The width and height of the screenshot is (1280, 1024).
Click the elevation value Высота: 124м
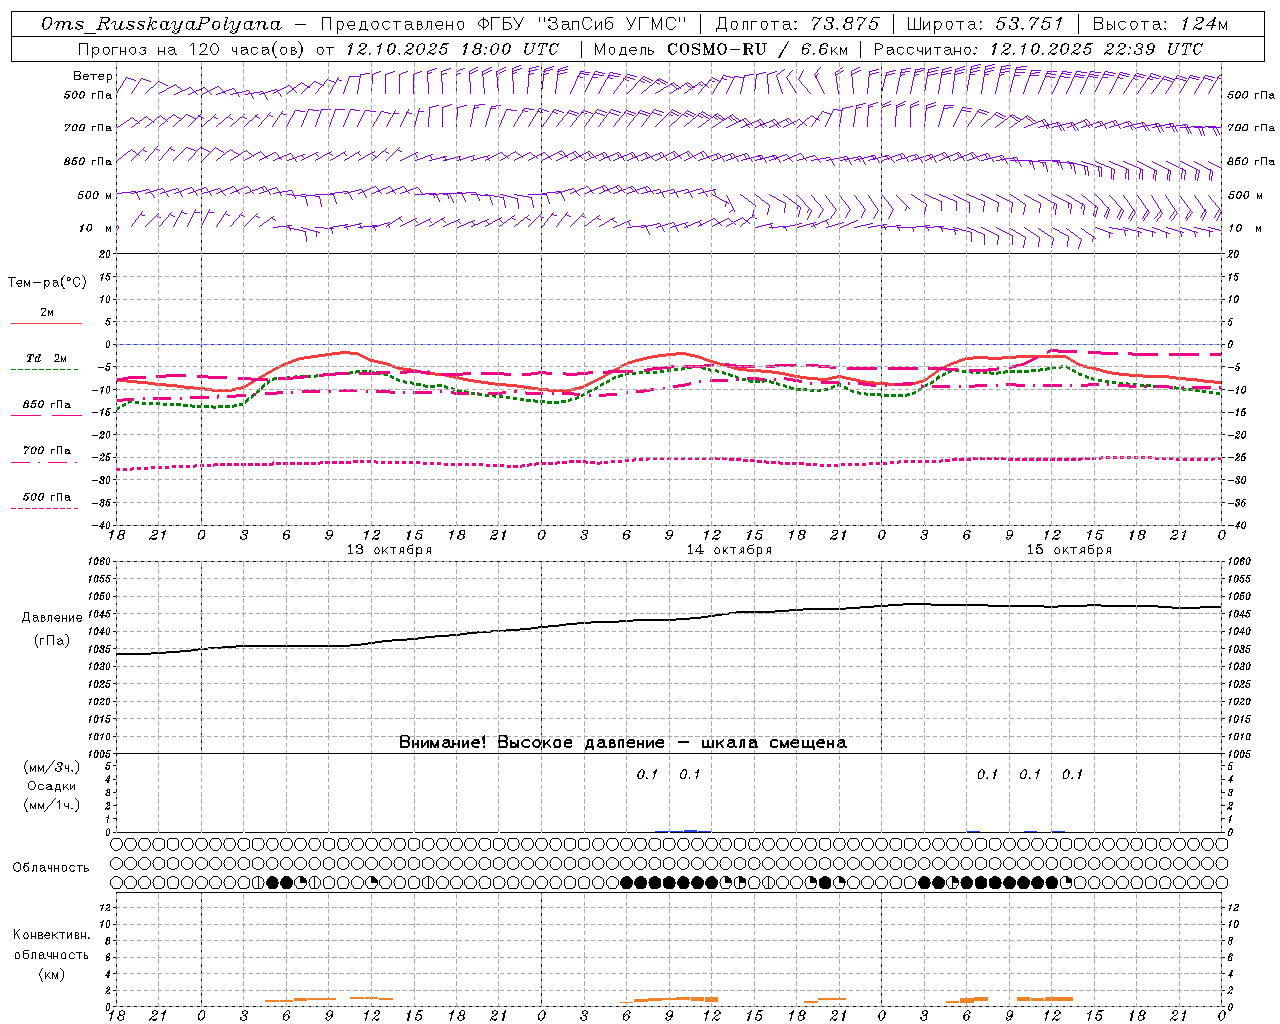[1160, 24]
